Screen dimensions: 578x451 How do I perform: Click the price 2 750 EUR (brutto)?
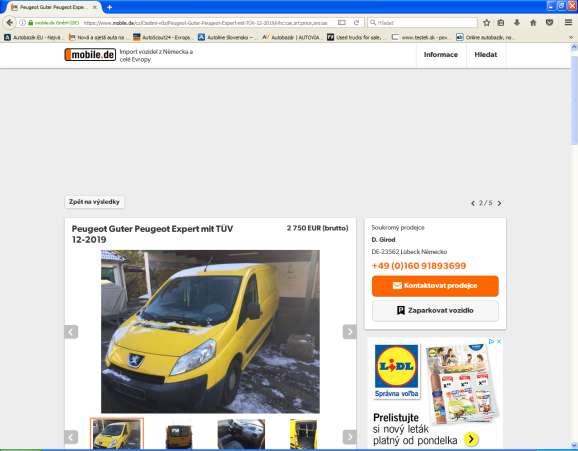[317, 228]
